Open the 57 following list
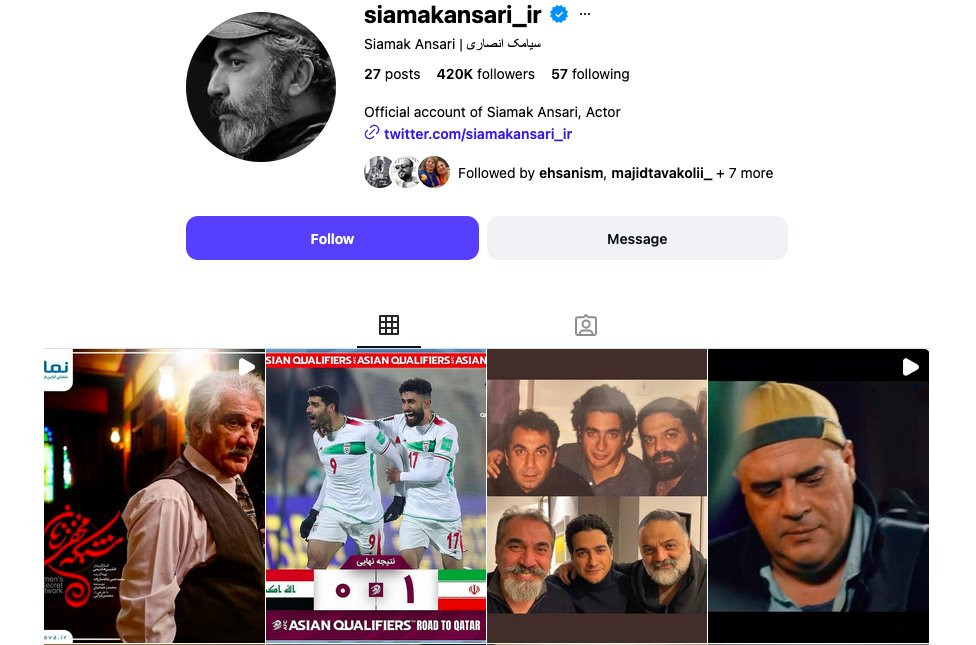This screenshot has width=976, height=645. click(x=590, y=74)
